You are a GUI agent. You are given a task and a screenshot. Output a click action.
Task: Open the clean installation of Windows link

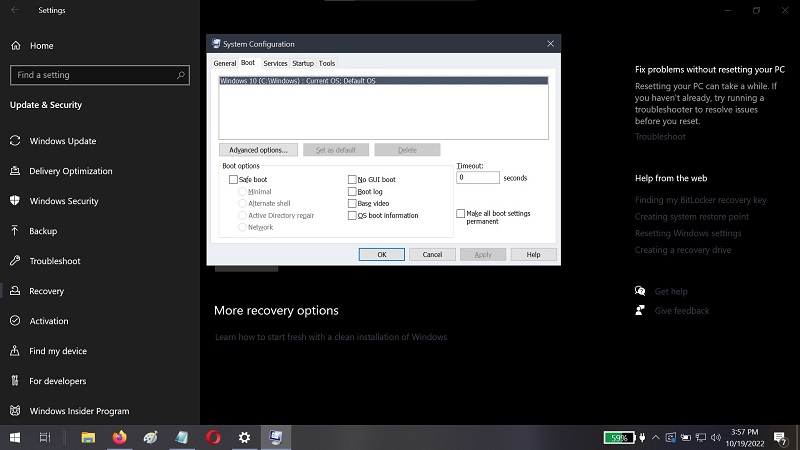point(331,337)
